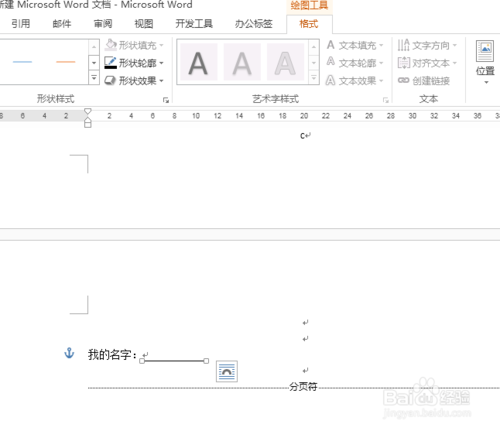This screenshot has width=500, height=431.
Task: Choose the orange line shape style
Action: tap(66, 62)
